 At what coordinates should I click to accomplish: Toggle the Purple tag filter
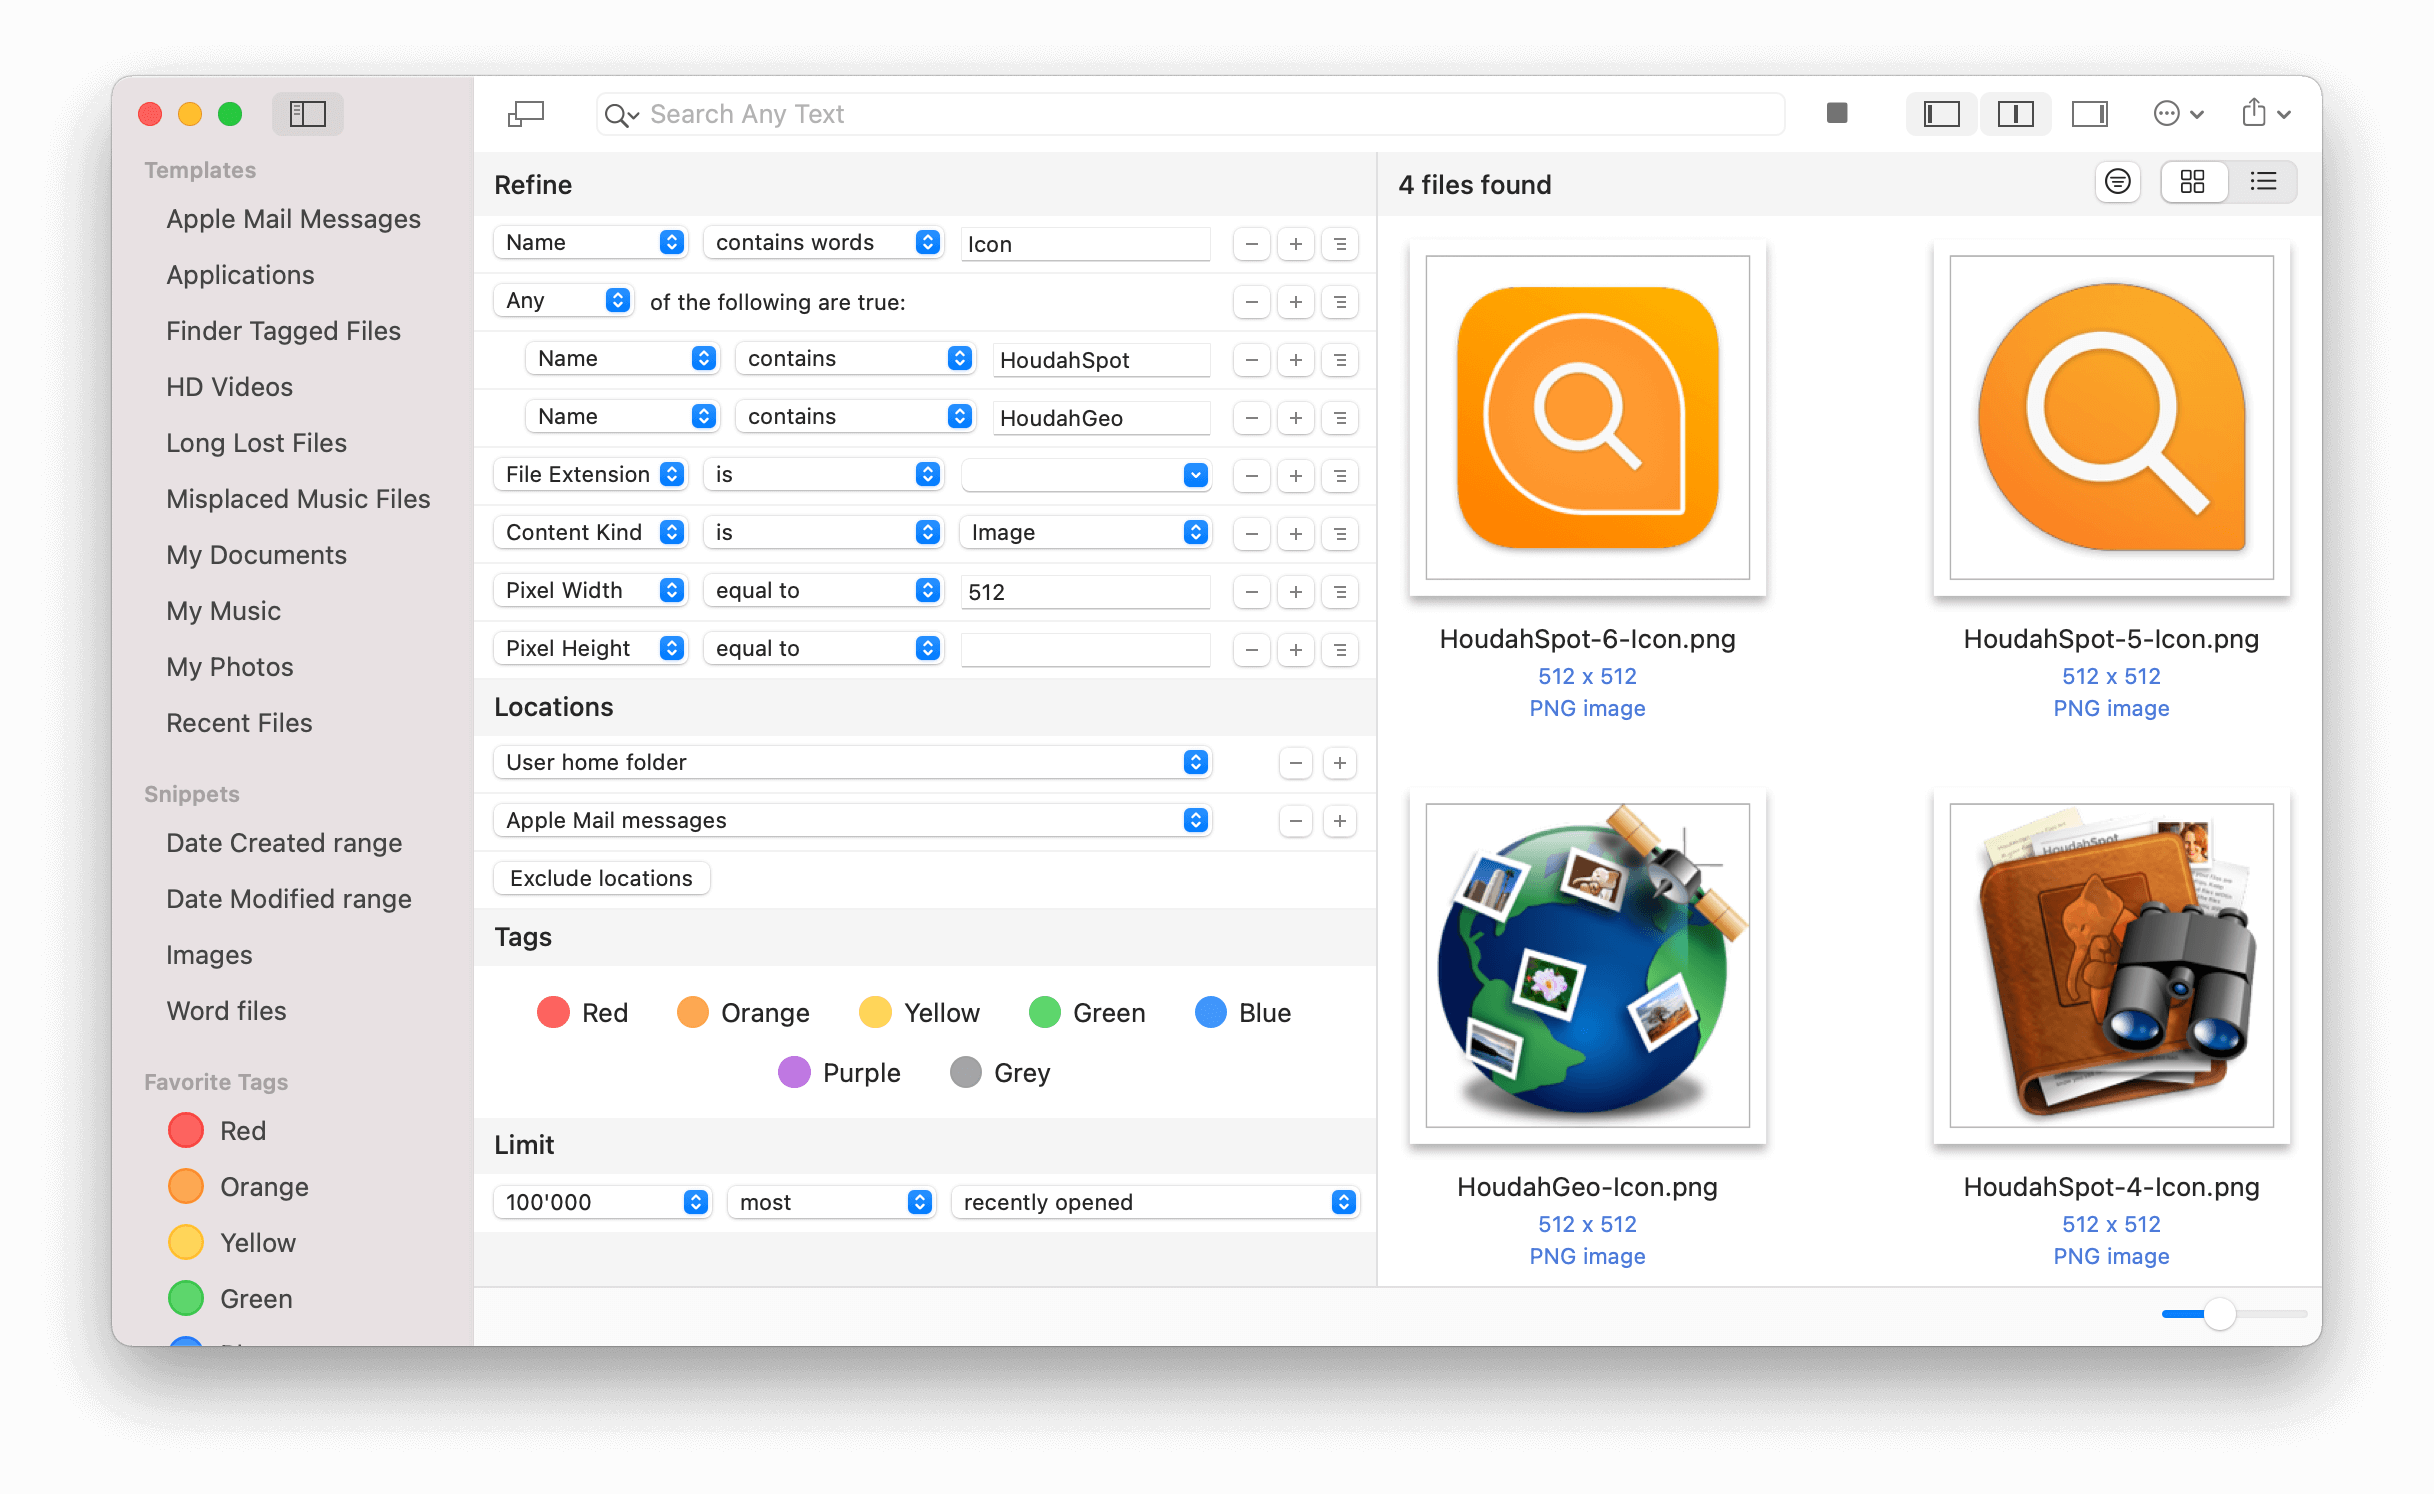pos(795,1072)
